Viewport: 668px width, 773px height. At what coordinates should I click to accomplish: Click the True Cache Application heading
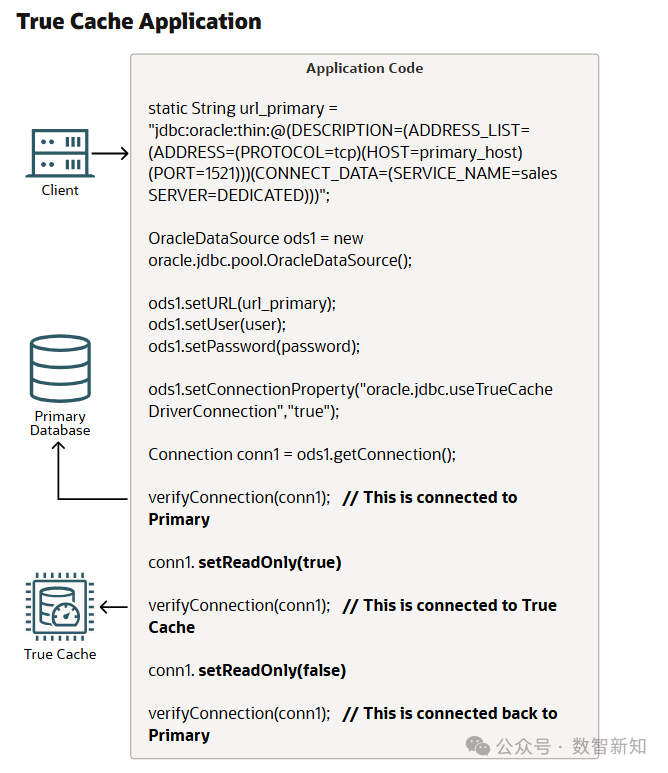[139, 21]
